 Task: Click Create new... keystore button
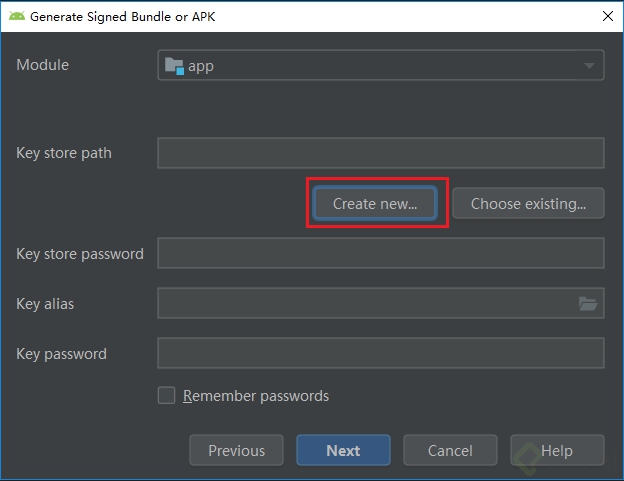click(375, 203)
